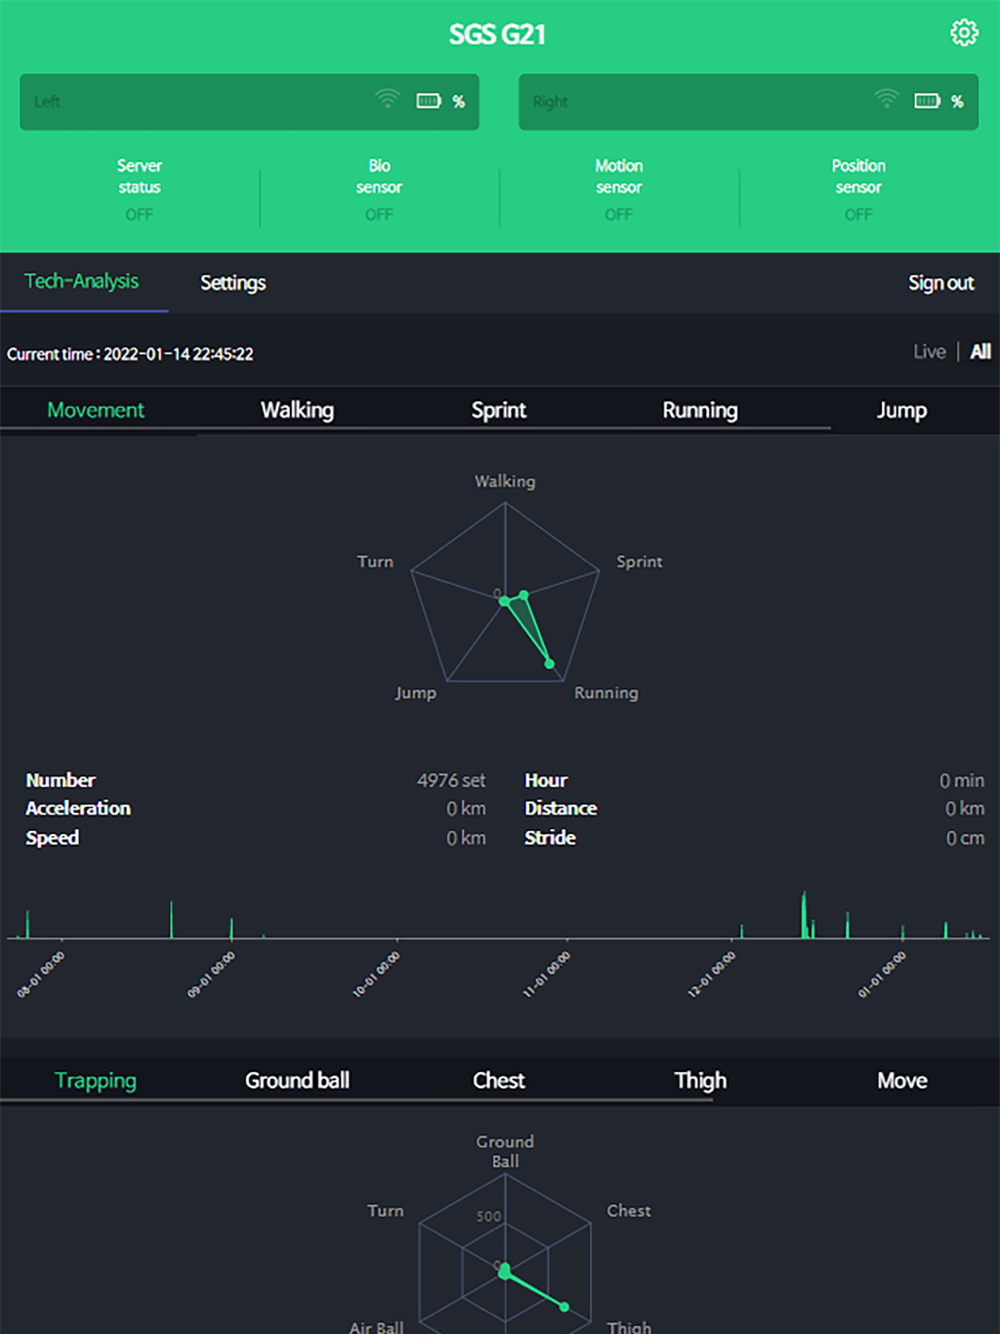Click the tallest spike in timeline chart

(803, 914)
